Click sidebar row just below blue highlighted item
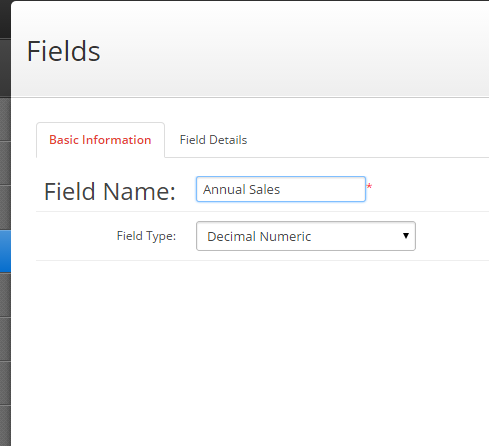The image size is (489, 446). click(x=5, y=295)
